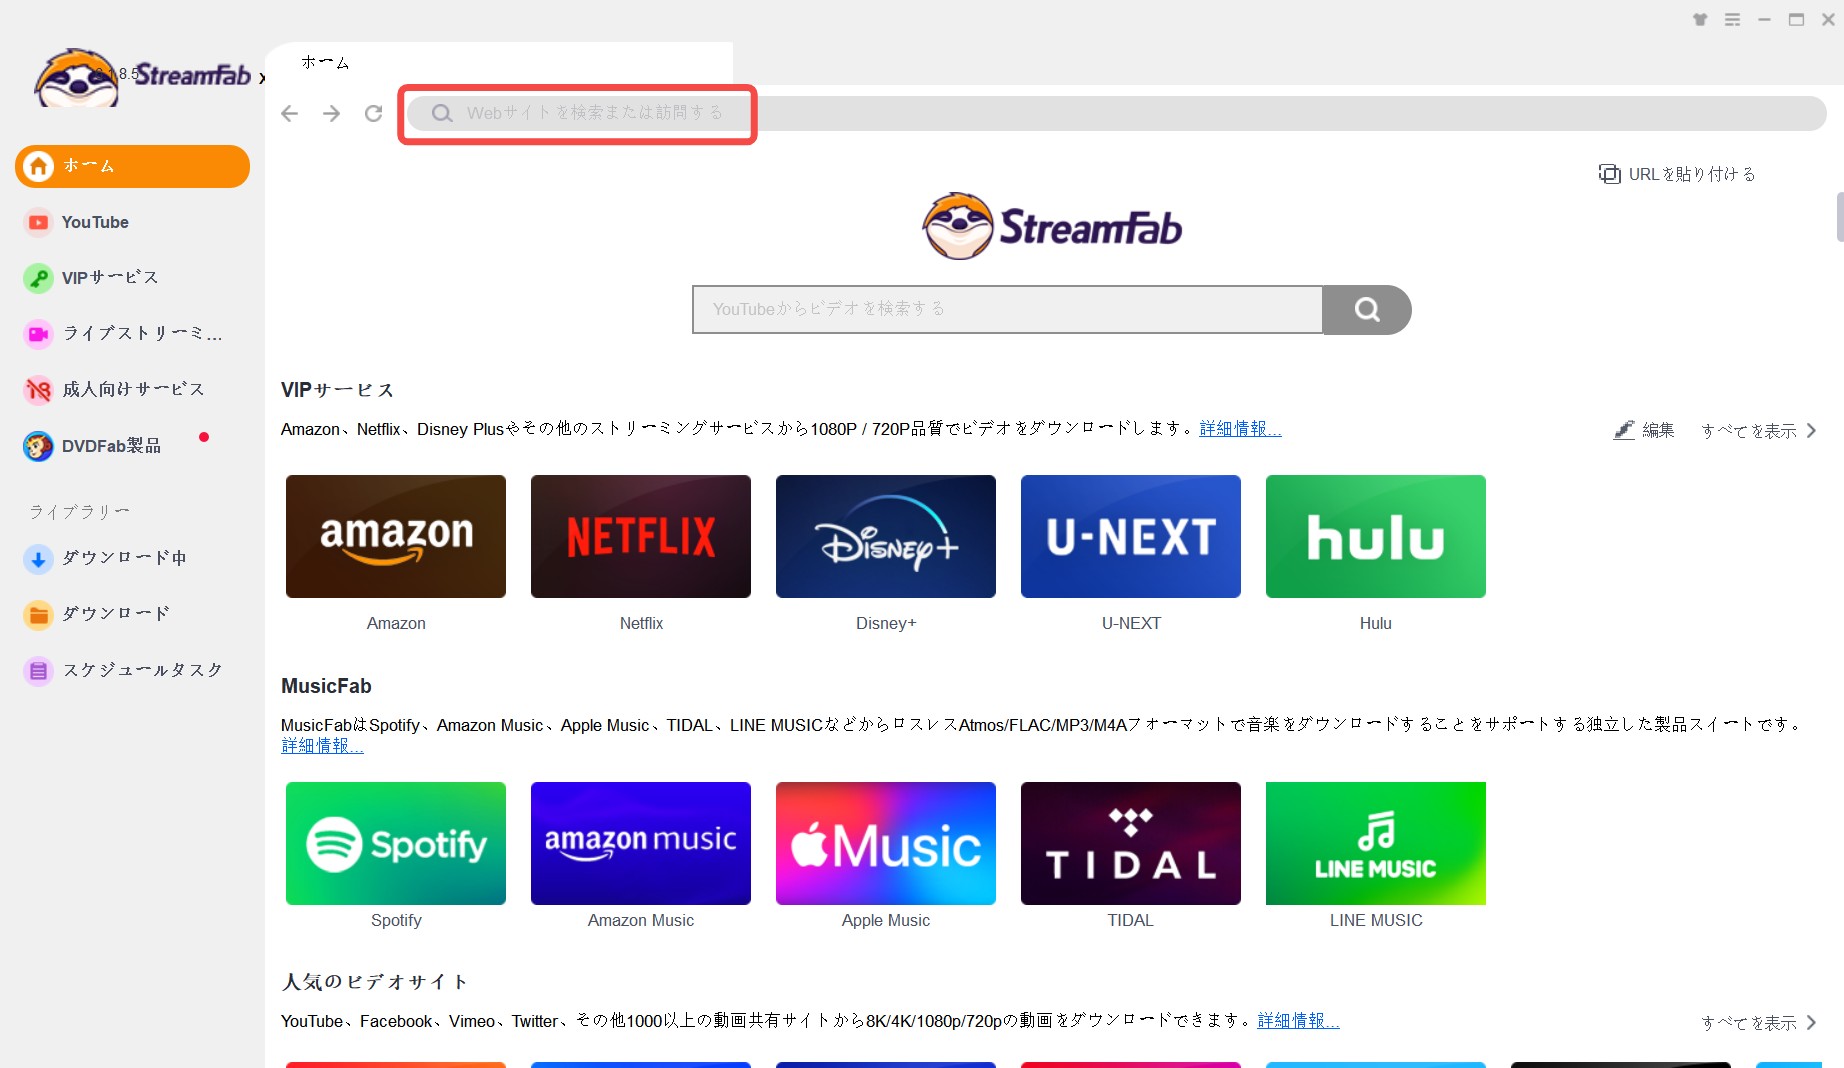Open ダウンロード中 in the library
Image resolution: width=1844 pixels, height=1068 pixels.
click(132, 558)
